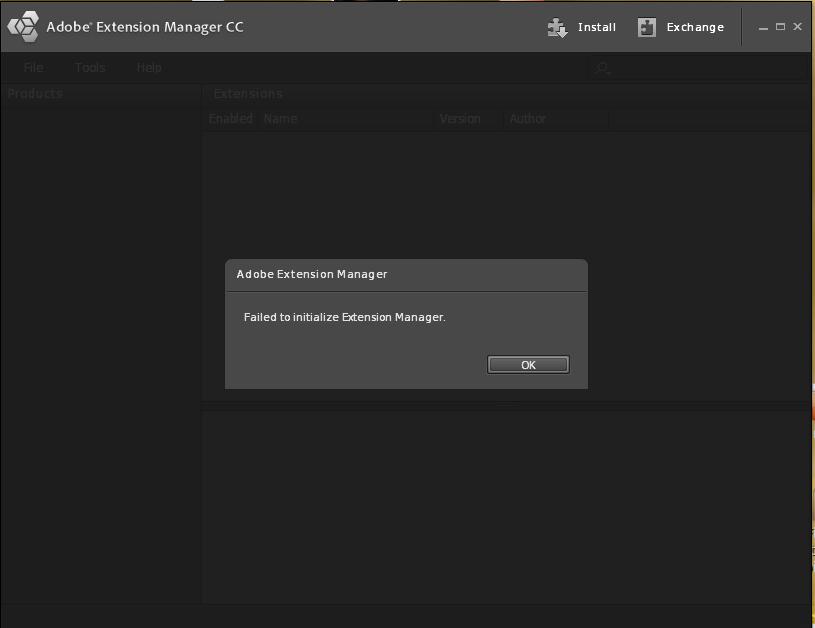Click the dialog title 'Adobe Extension Manager'

pos(312,274)
